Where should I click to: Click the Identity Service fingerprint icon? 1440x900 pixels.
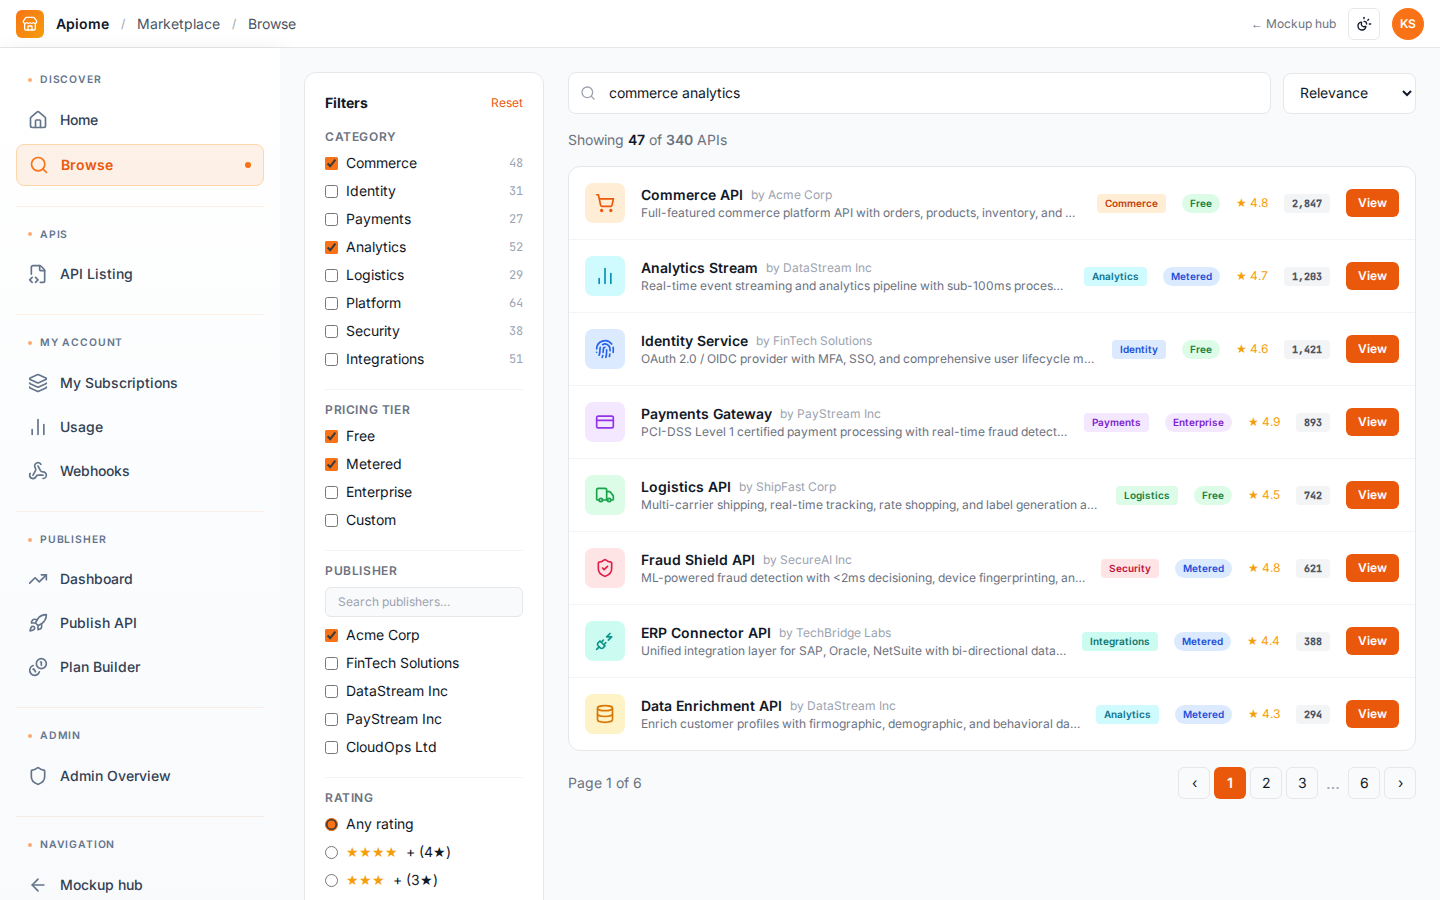click(605, 349)
